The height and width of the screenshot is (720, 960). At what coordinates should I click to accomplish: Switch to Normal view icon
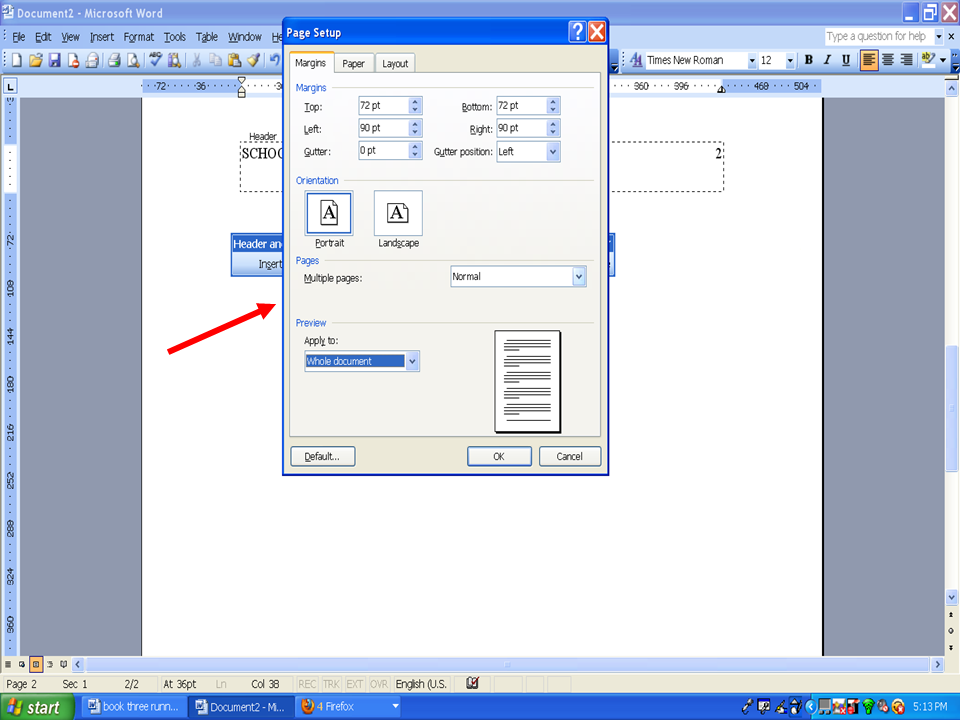(x=8, y=664)
